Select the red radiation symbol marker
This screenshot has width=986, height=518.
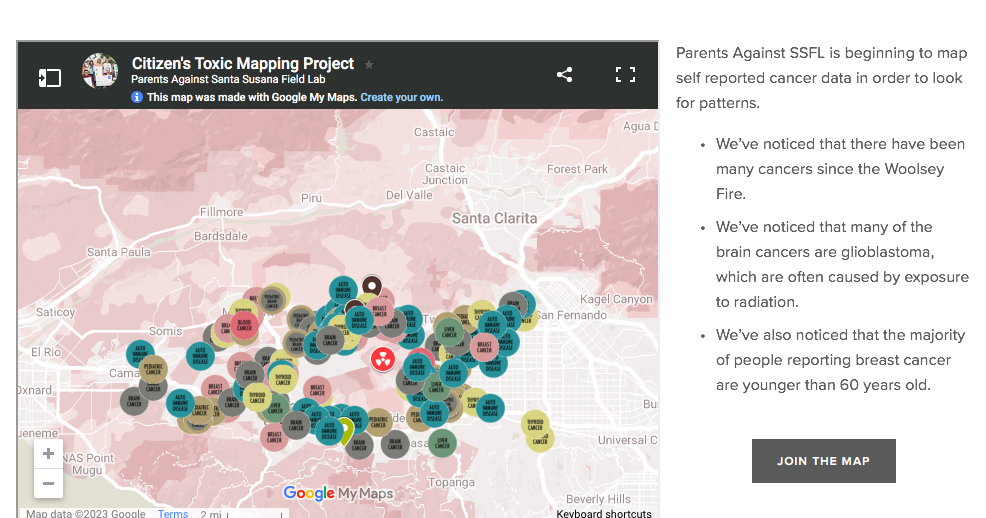click(x=383, y=360)
